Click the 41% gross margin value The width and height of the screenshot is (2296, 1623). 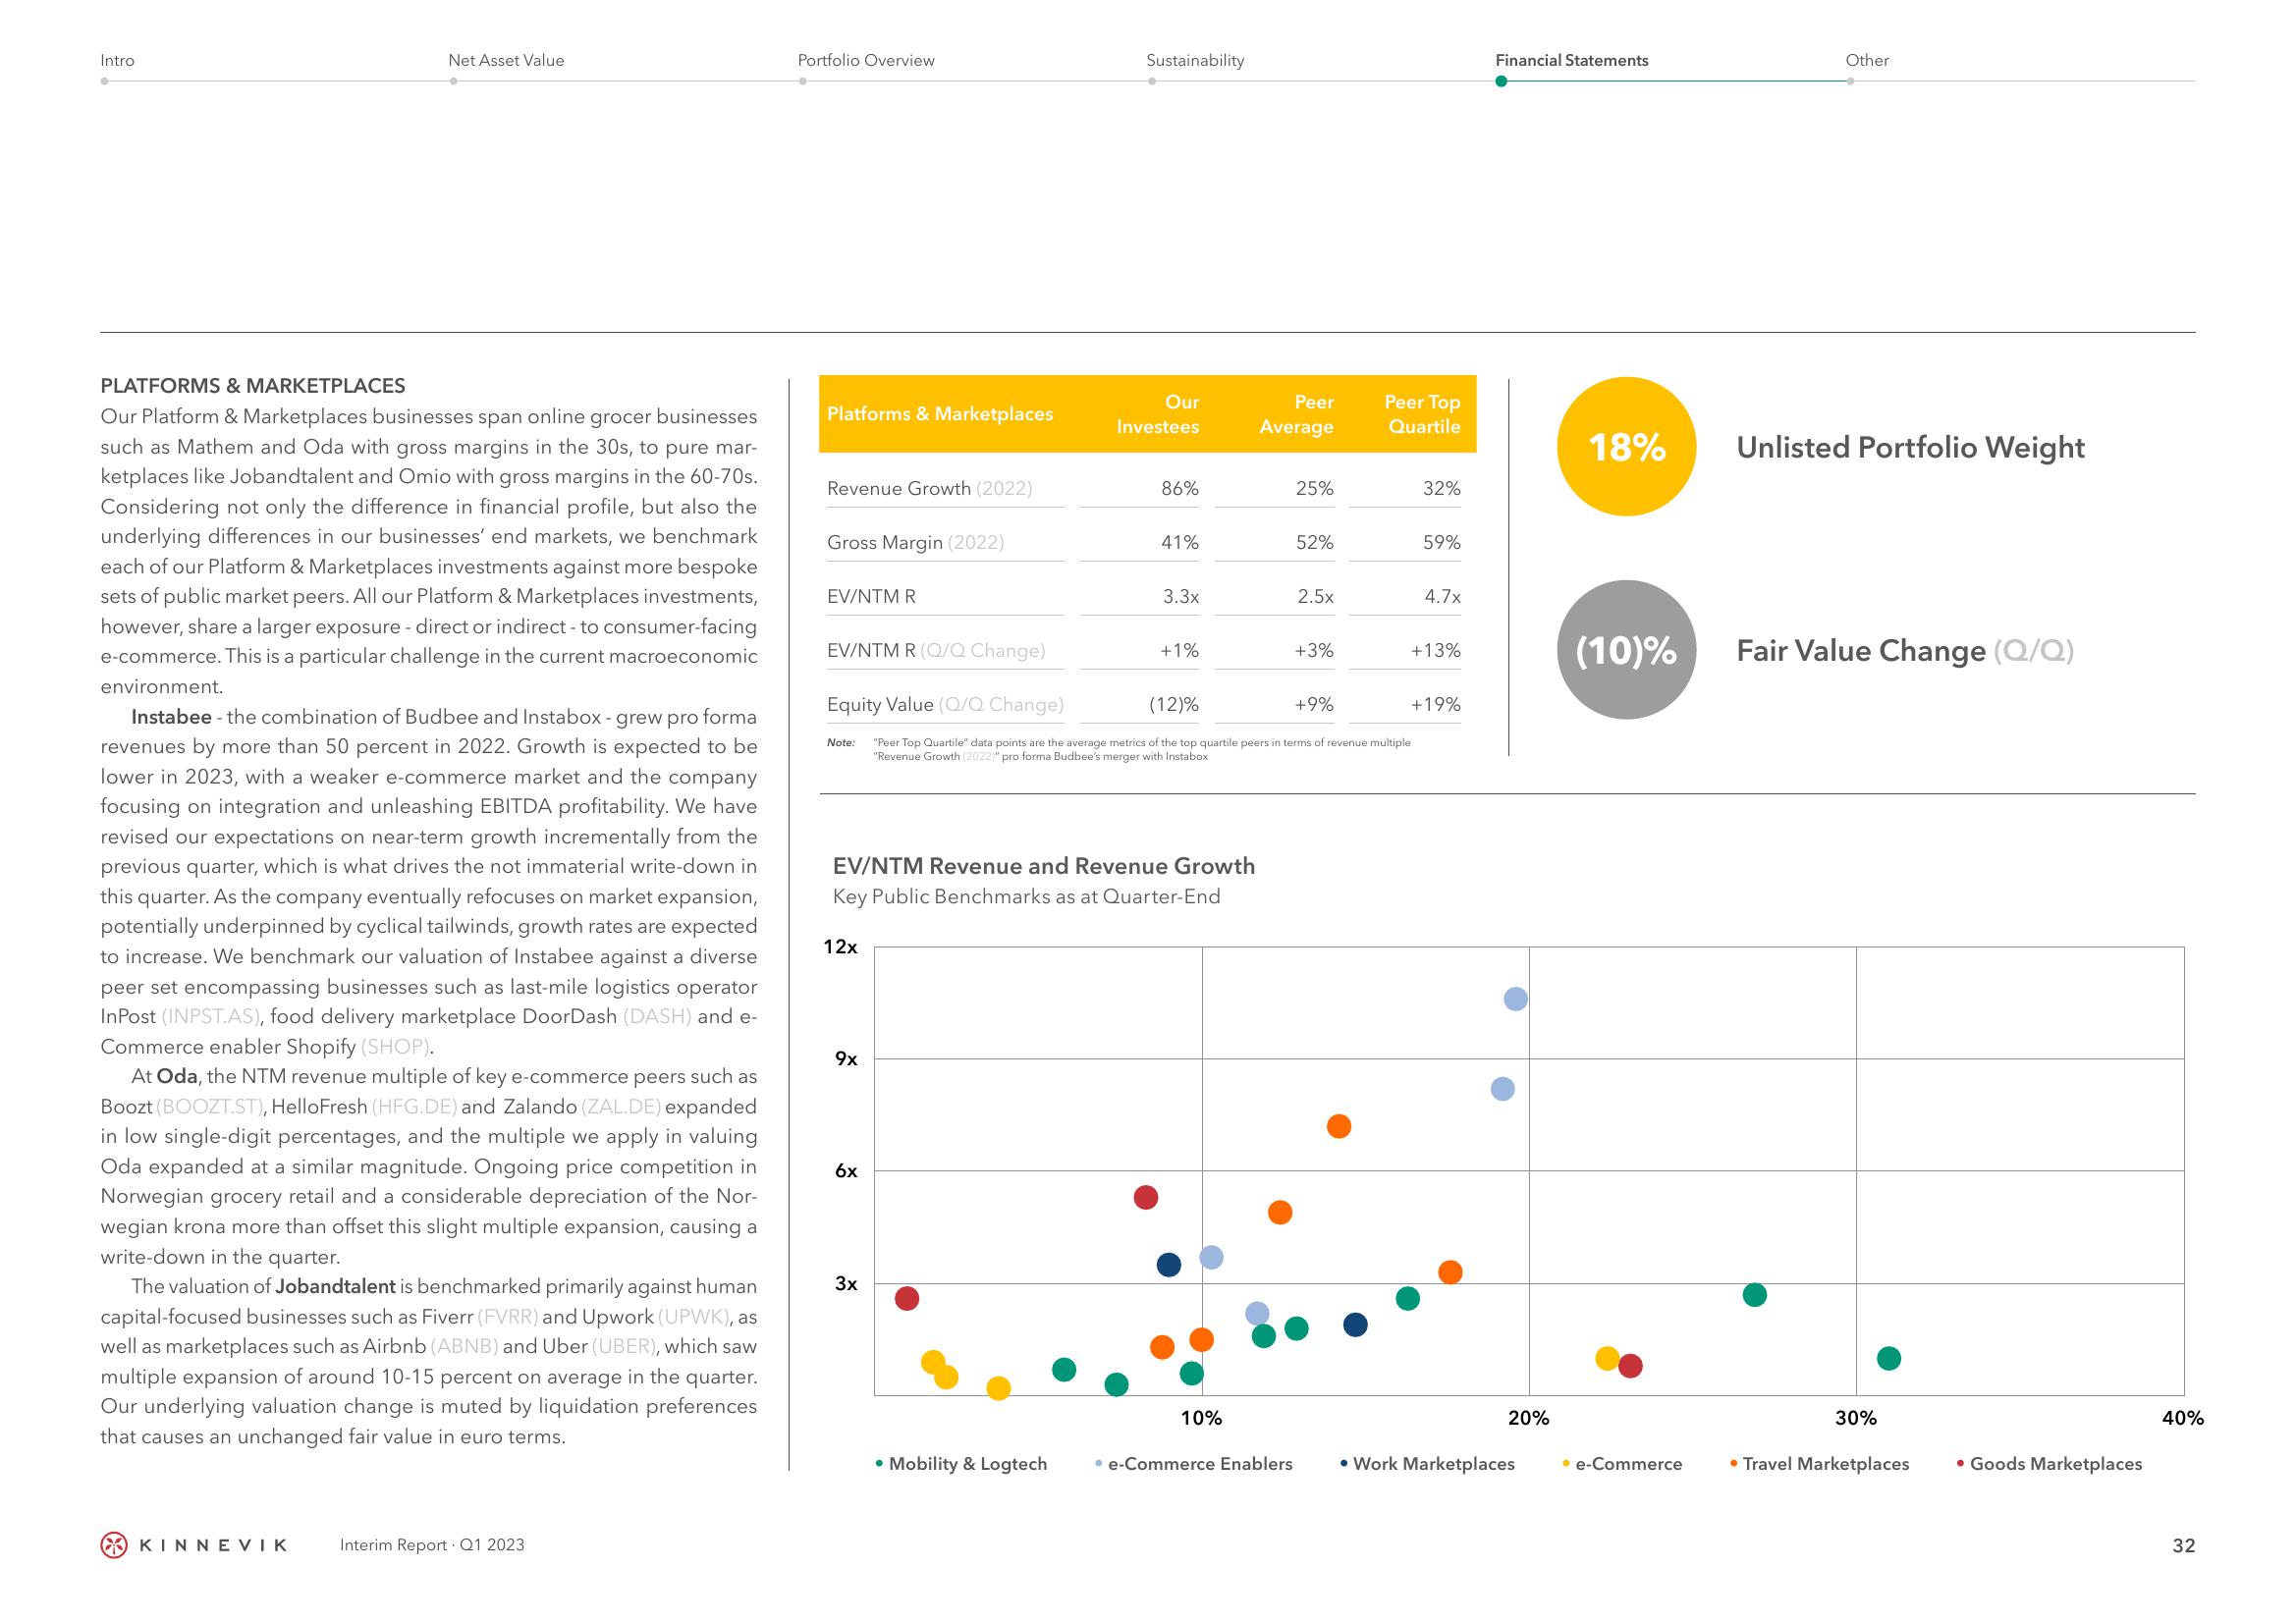(x=1180, y=542)
